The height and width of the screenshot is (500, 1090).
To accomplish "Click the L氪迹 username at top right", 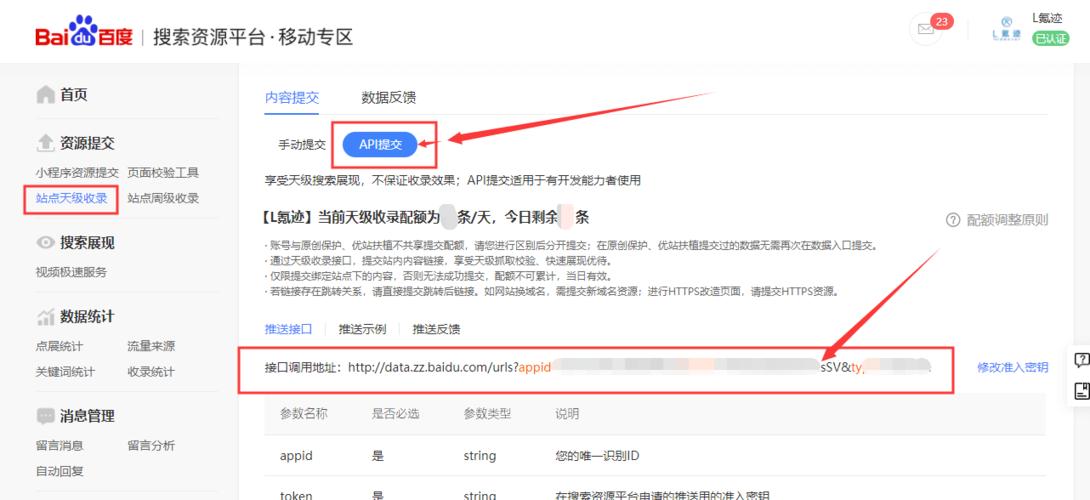I will [1047, 18].
